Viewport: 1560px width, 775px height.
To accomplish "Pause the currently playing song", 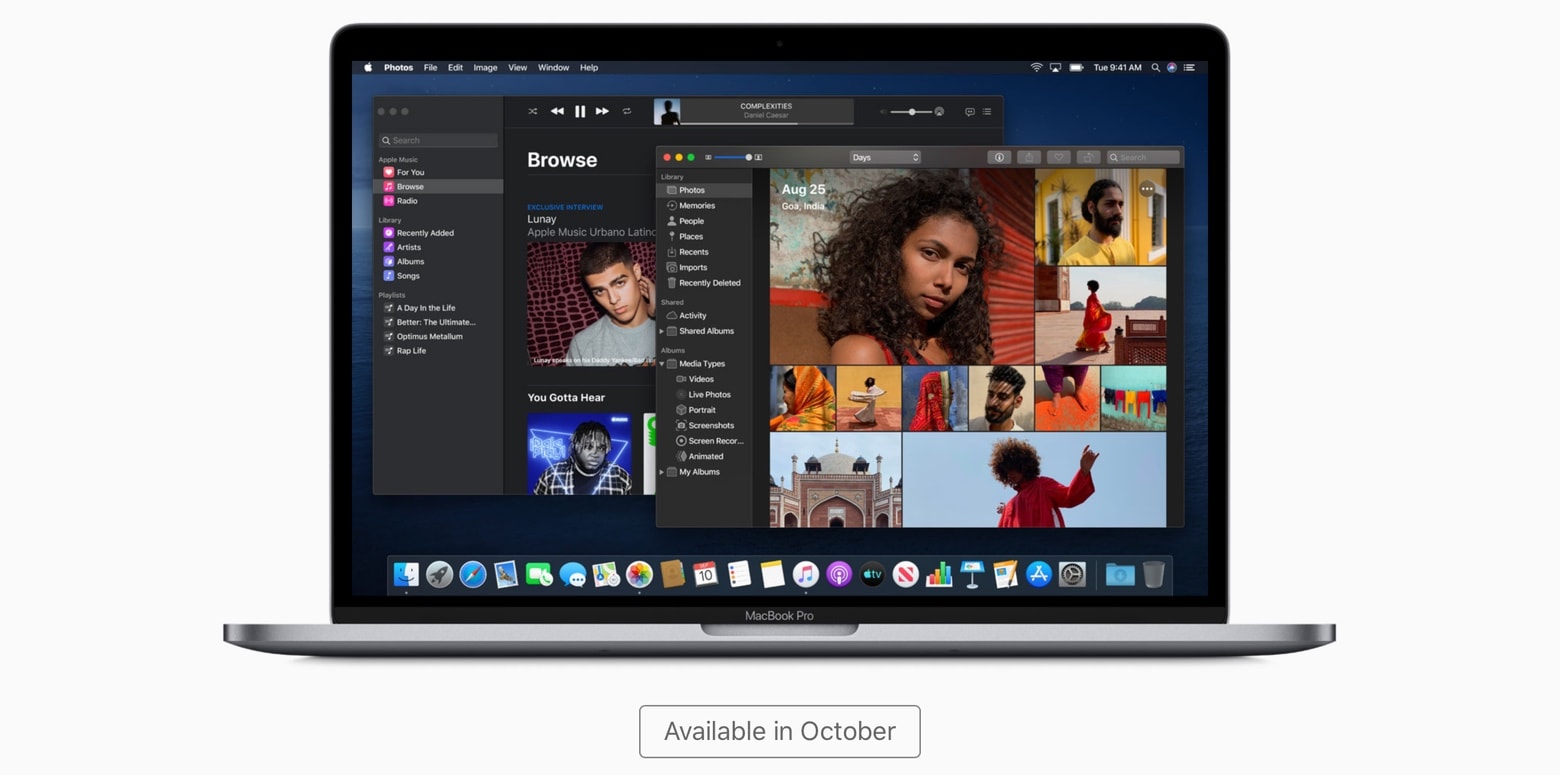I will pyautogui.click(x=580, y=111).
